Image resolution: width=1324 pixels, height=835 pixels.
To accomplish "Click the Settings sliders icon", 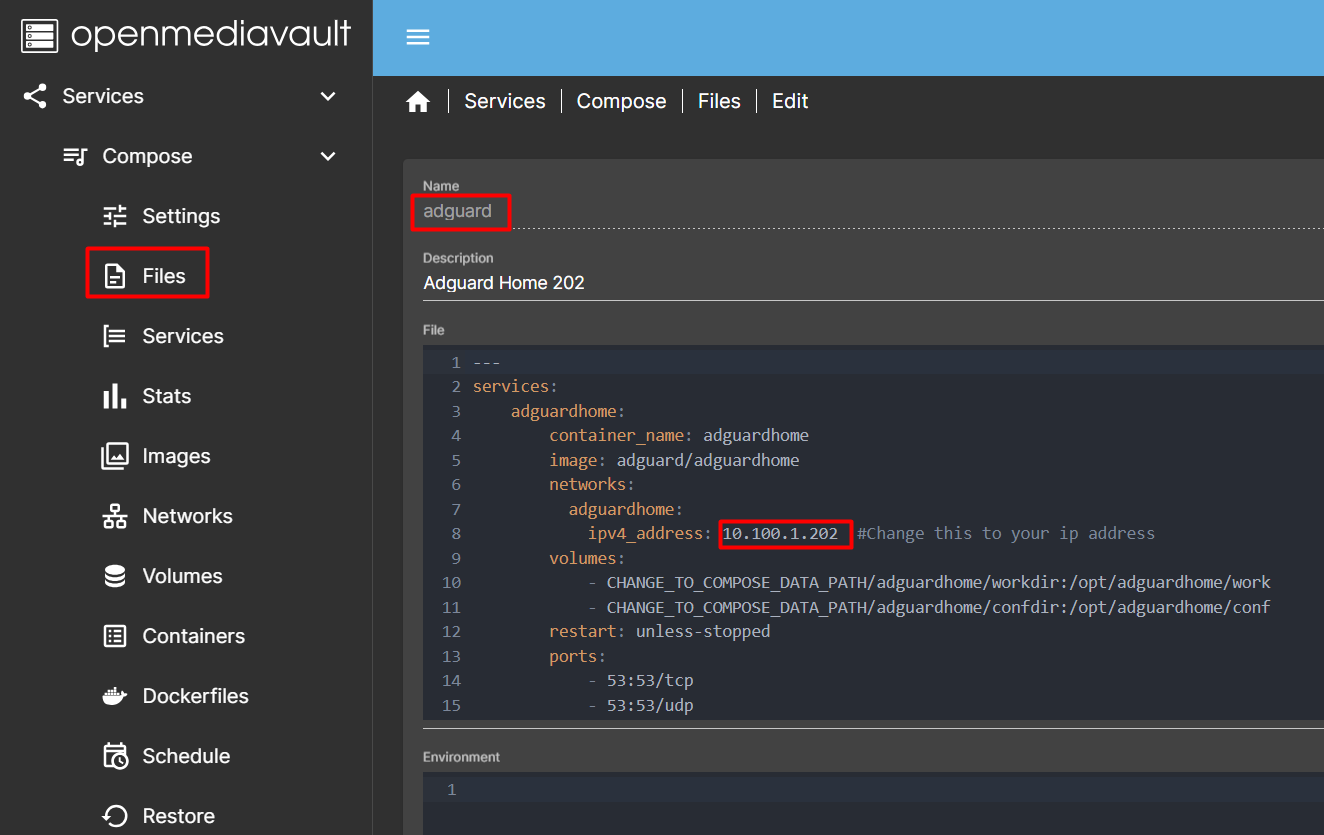I will tap(115, 216).
